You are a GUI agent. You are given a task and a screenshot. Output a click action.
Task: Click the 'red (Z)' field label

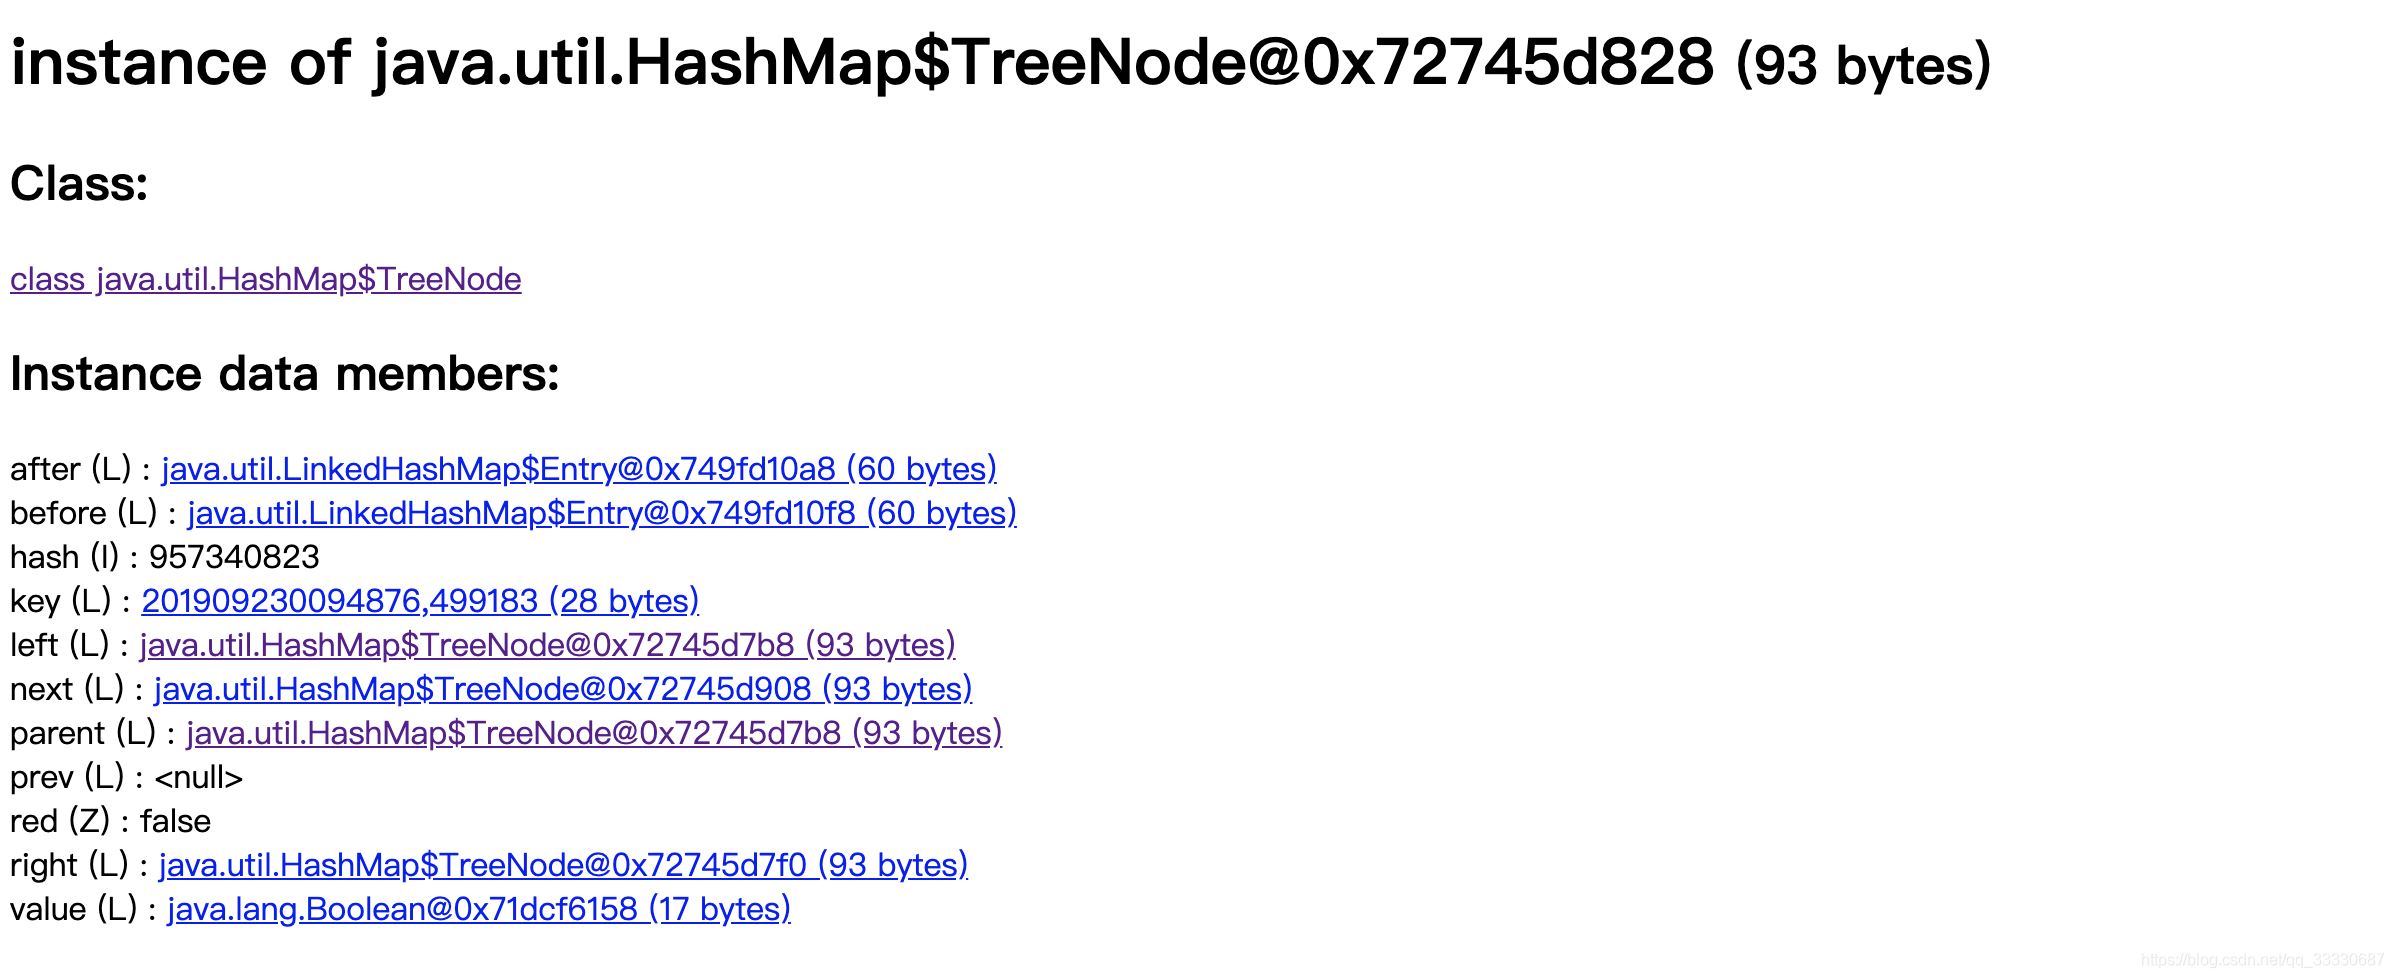click(59, 821)
